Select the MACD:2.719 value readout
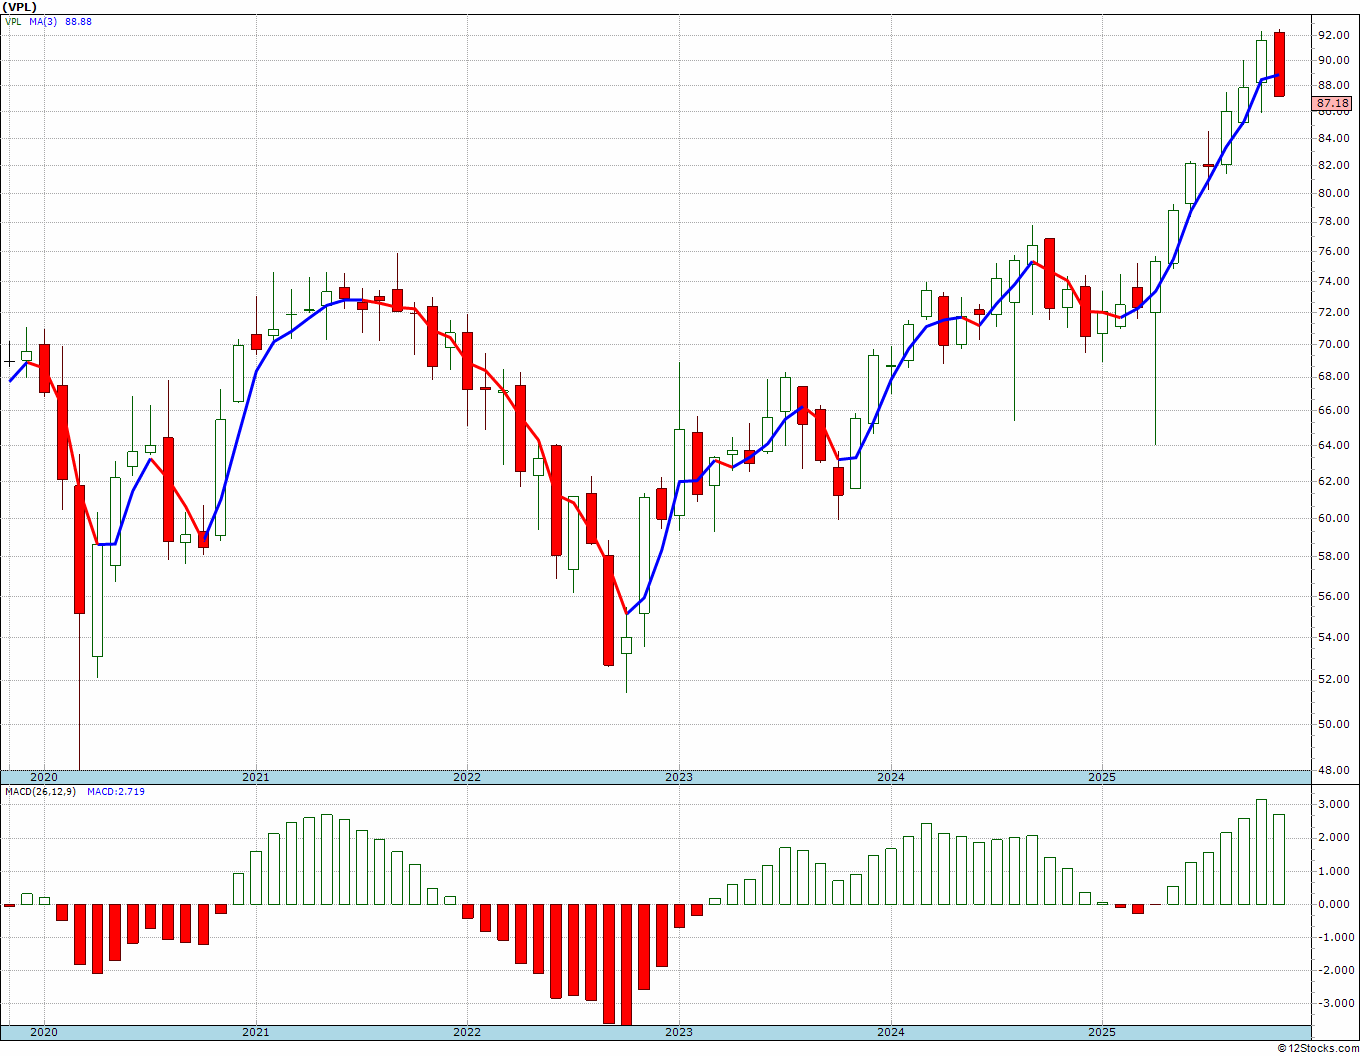1360x1056 pixels. 116,791
